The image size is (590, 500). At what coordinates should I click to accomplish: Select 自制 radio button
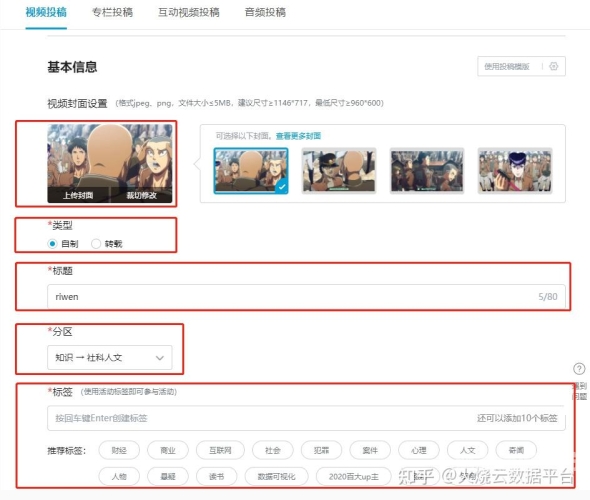[52, 244]
